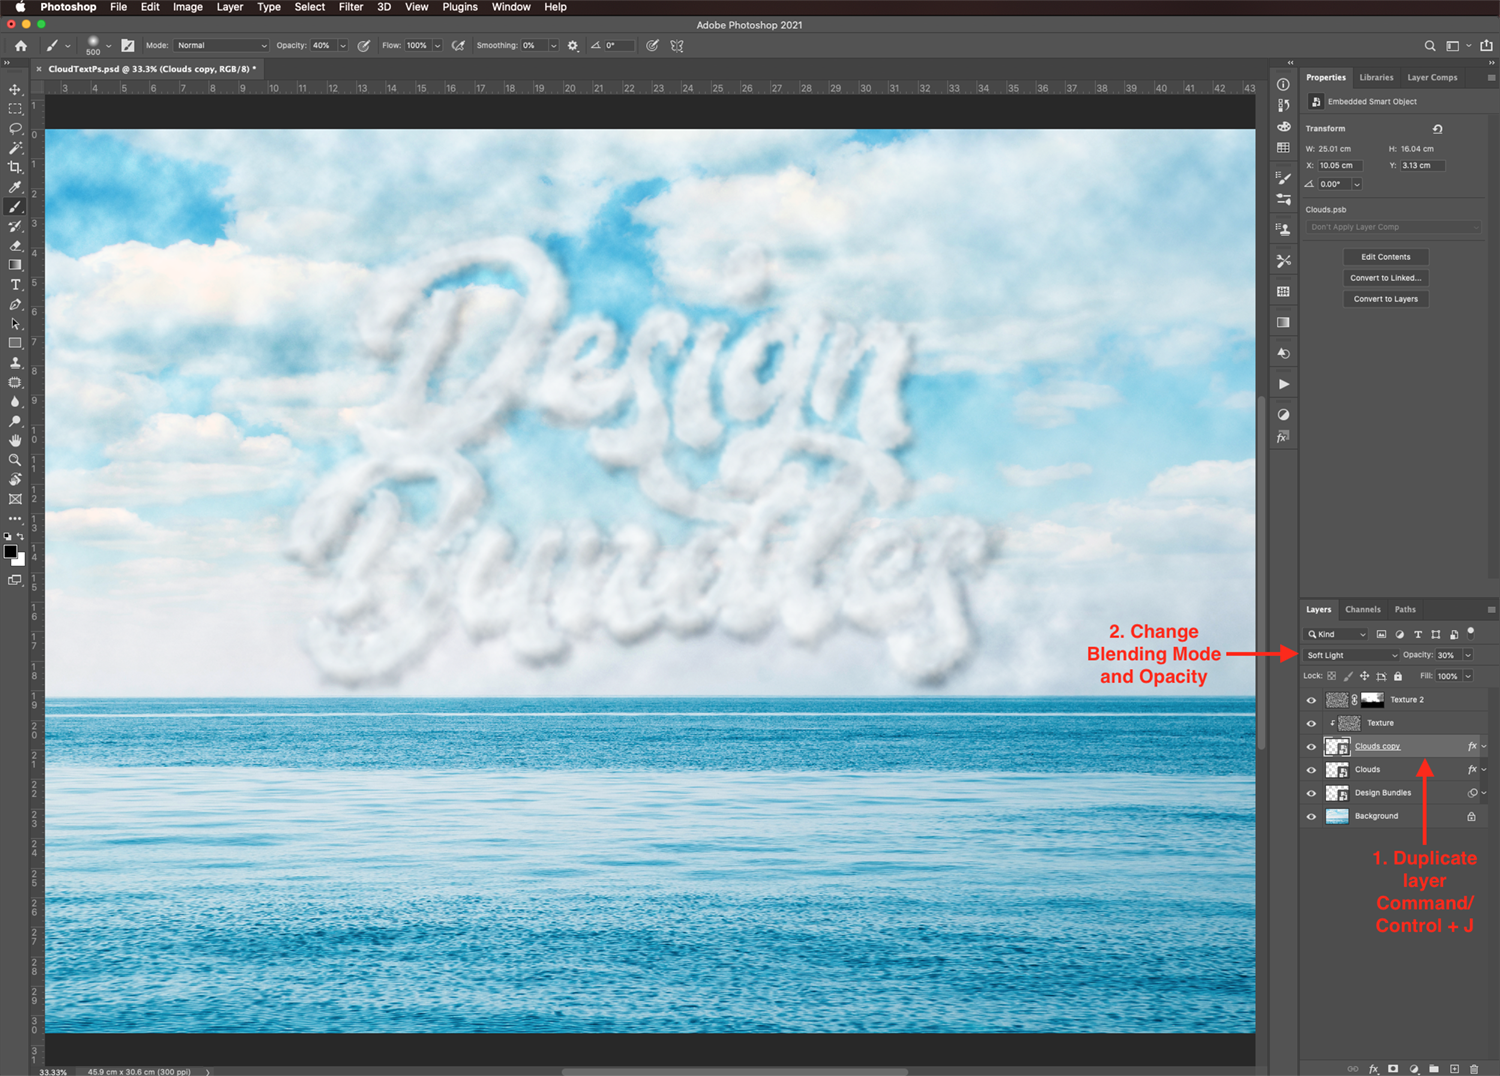The image size is (1500, 1076).
Task: Click the reset transform icon in Properties
Action: pyautogui.click(x=1437, y=129)
